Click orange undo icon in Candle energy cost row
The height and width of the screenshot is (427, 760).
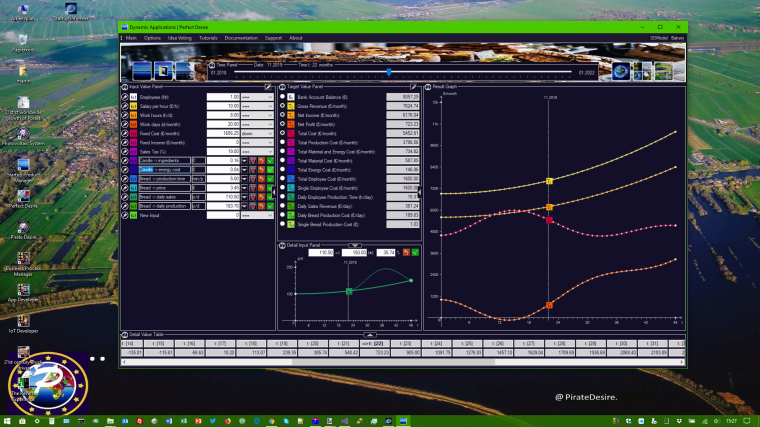pos(262,170)
